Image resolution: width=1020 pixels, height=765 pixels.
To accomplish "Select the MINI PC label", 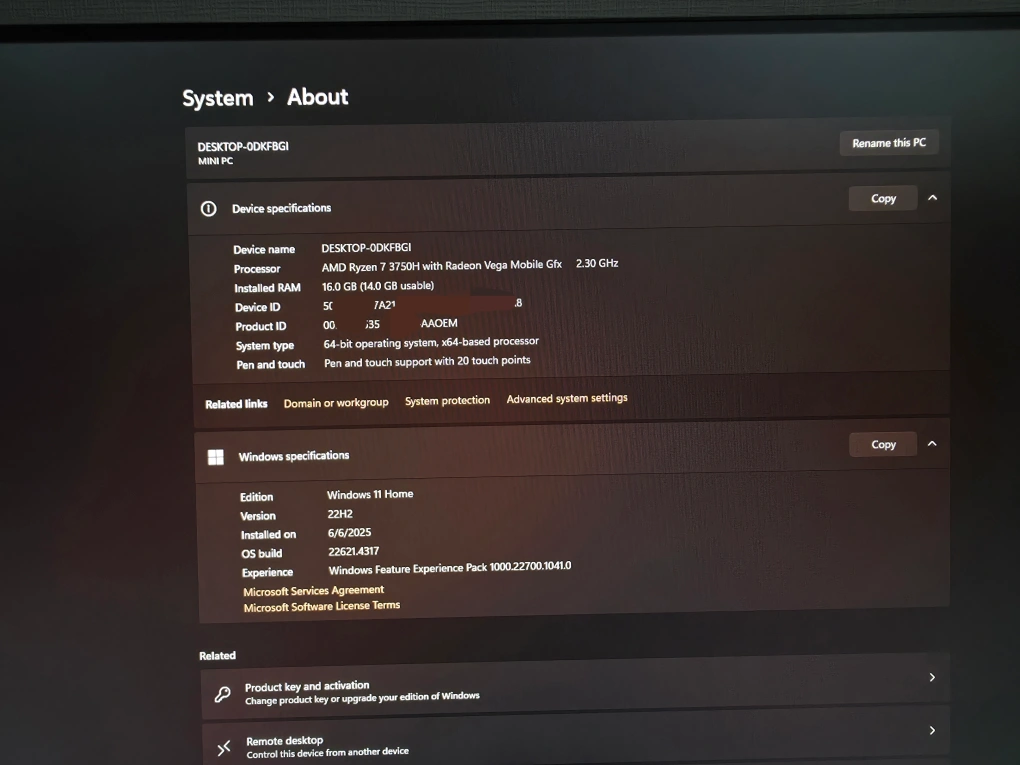I will [215, 161].
